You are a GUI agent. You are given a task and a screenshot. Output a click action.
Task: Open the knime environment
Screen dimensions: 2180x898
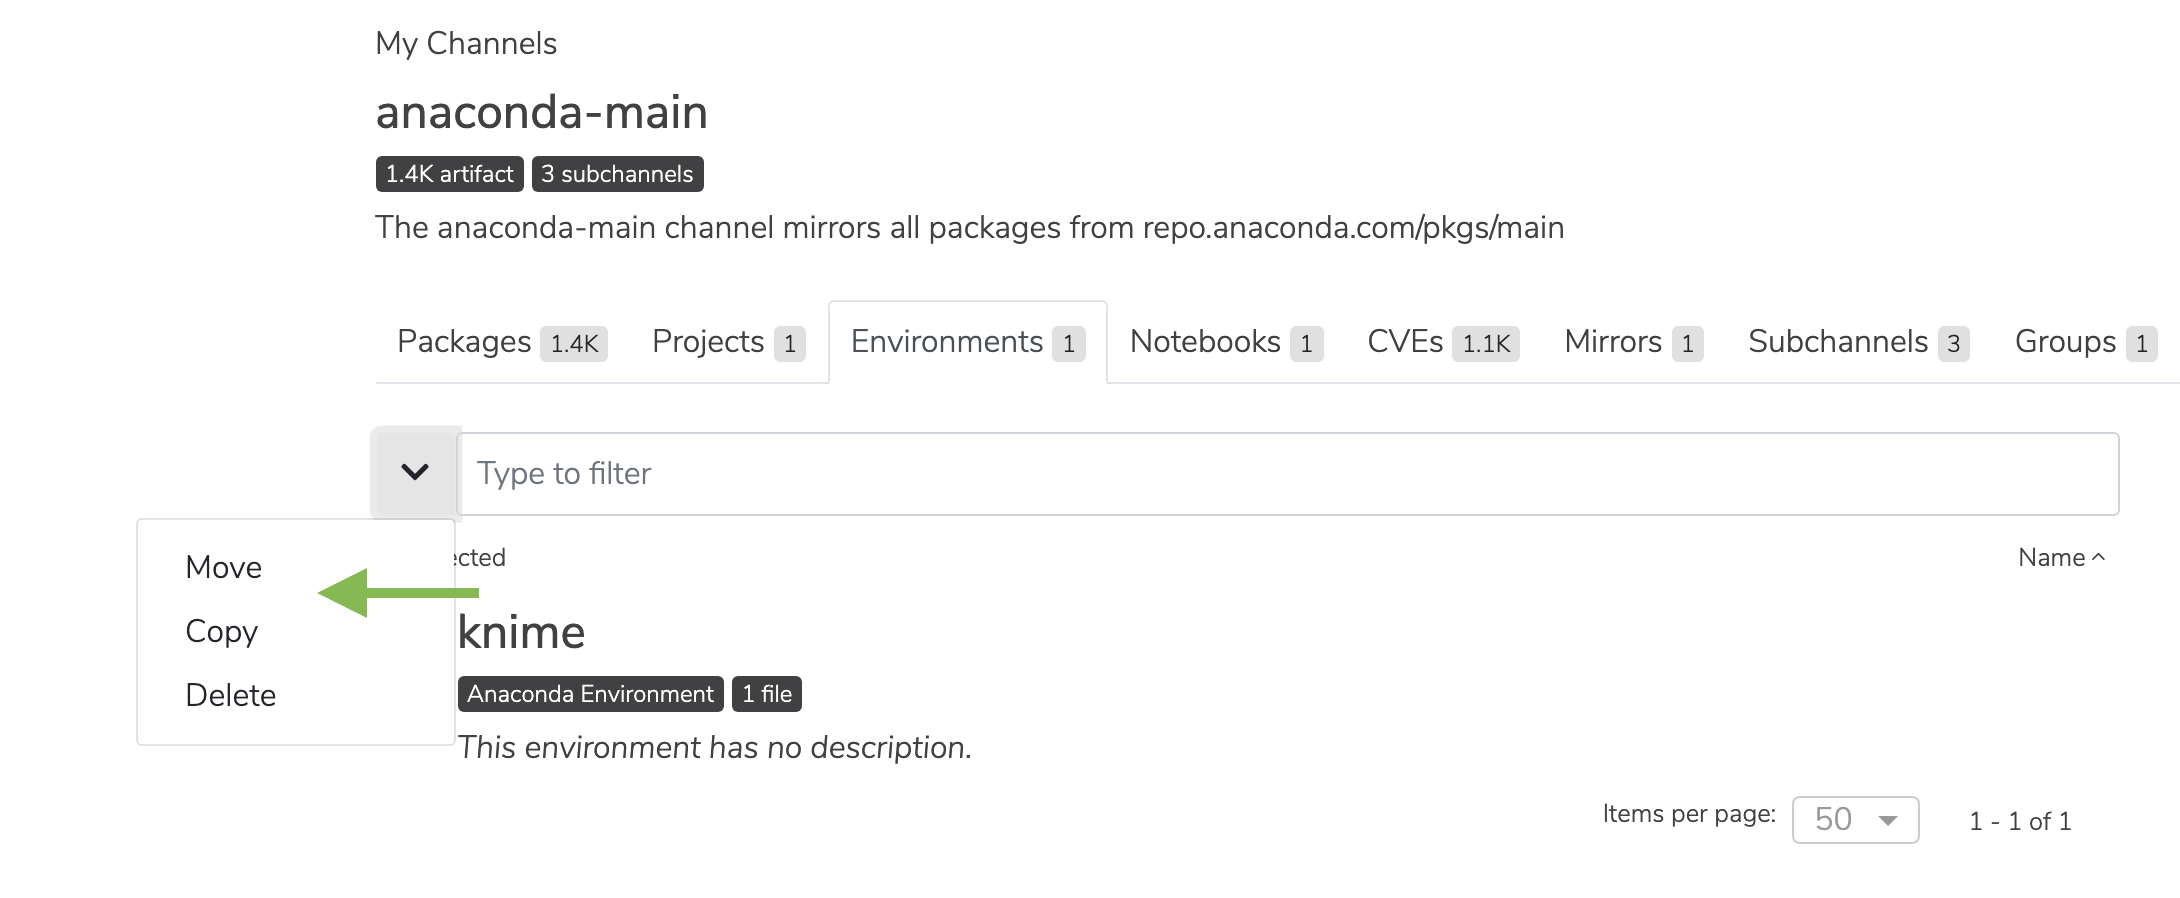coord(521,632)
